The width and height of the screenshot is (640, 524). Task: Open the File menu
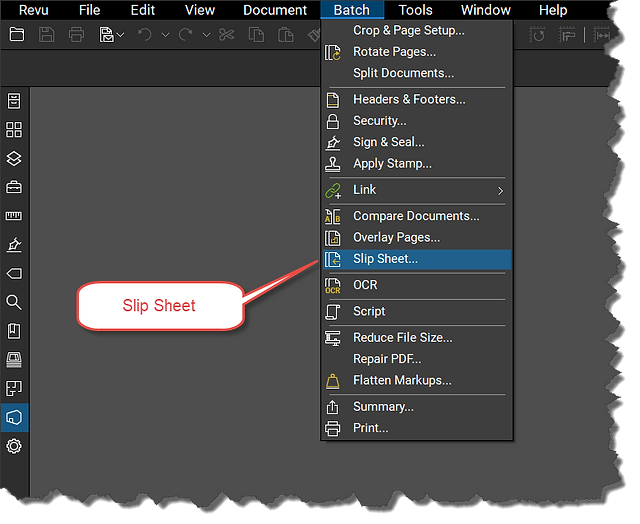[89, 10]
